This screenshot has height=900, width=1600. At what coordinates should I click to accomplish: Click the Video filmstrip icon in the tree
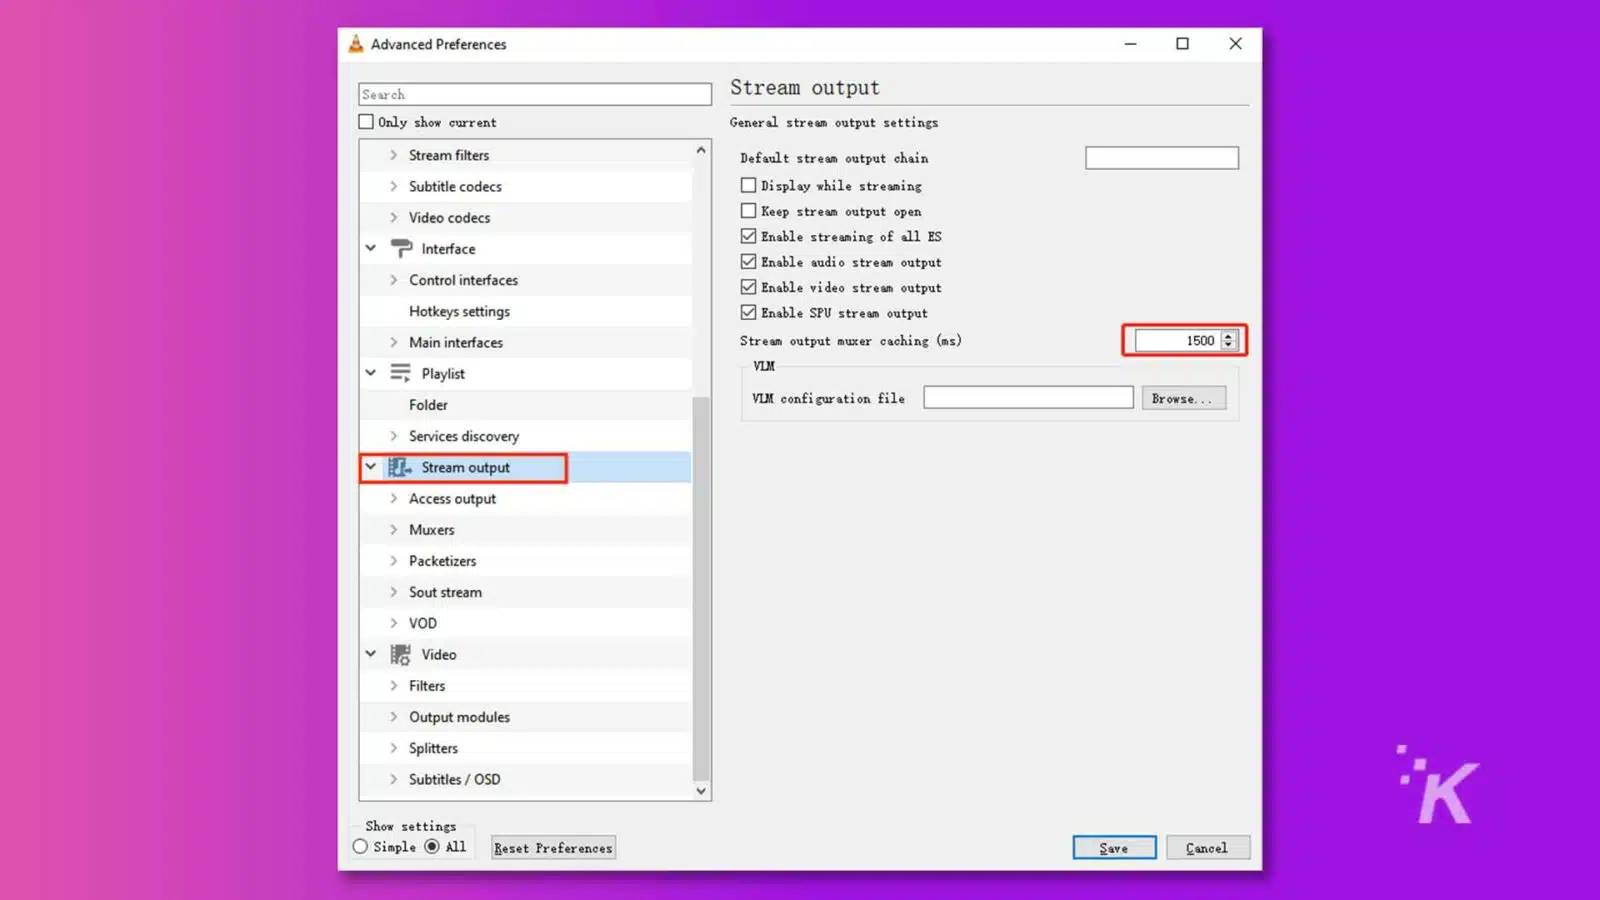coord(399,654)
